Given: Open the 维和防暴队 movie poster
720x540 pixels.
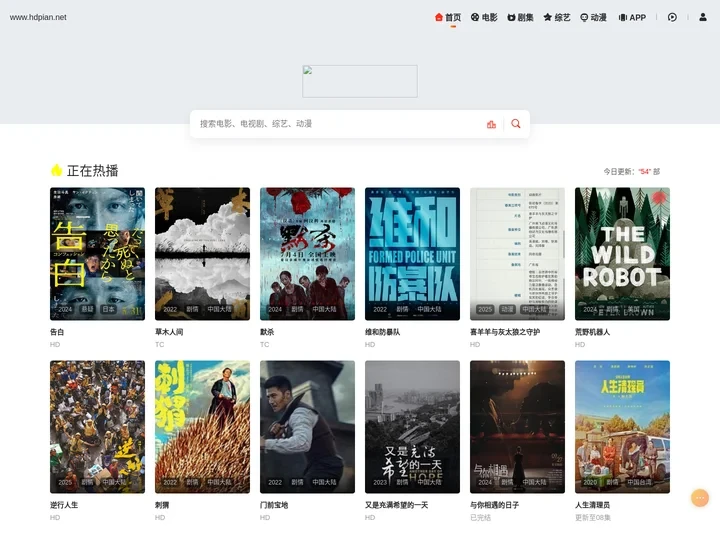Looking at the screenshot, I should click(x=412, y=253).
